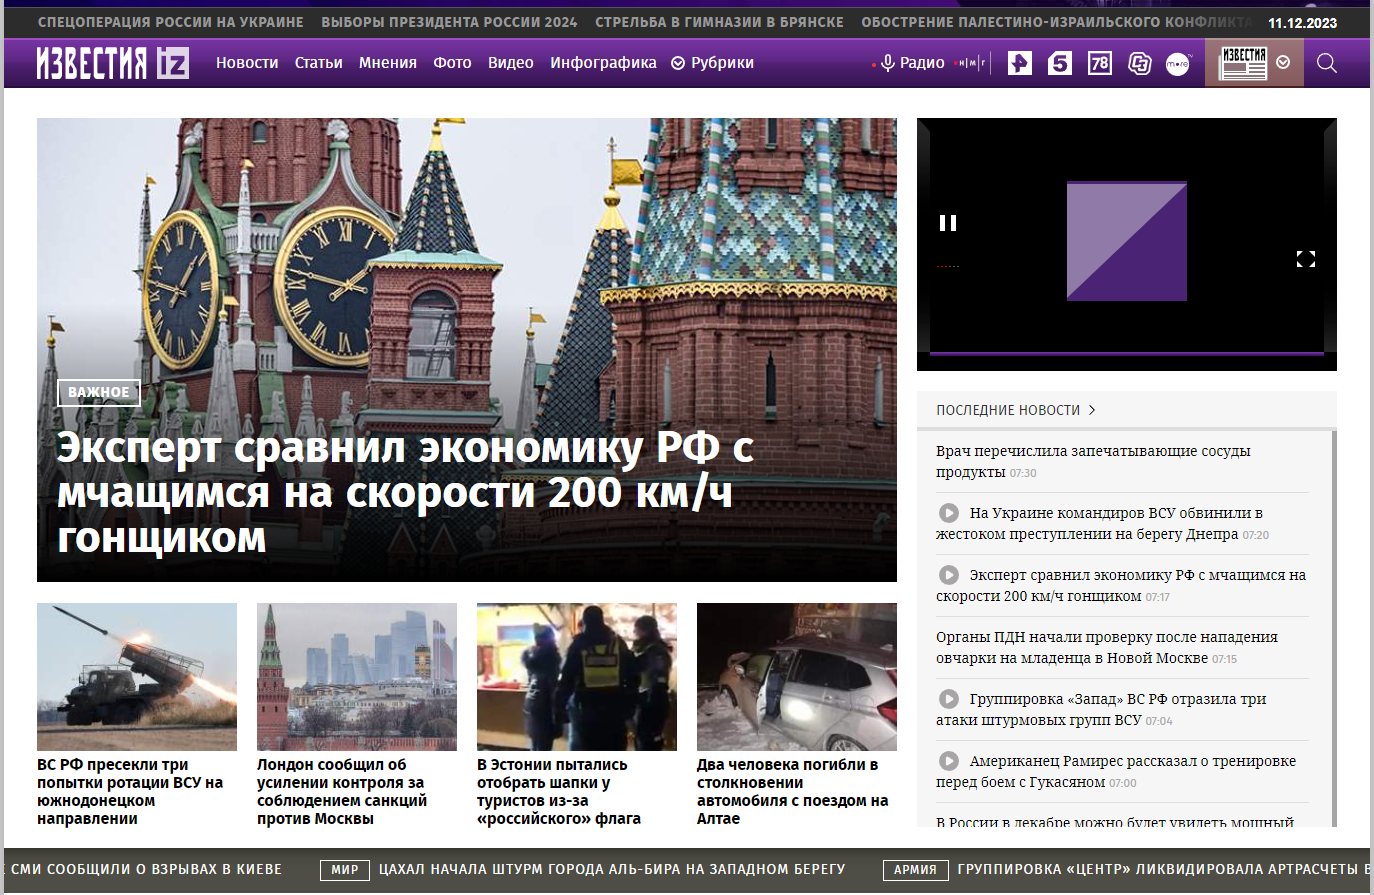
Task: Play the Dnepr commanders news video icon
Action: 949,513
